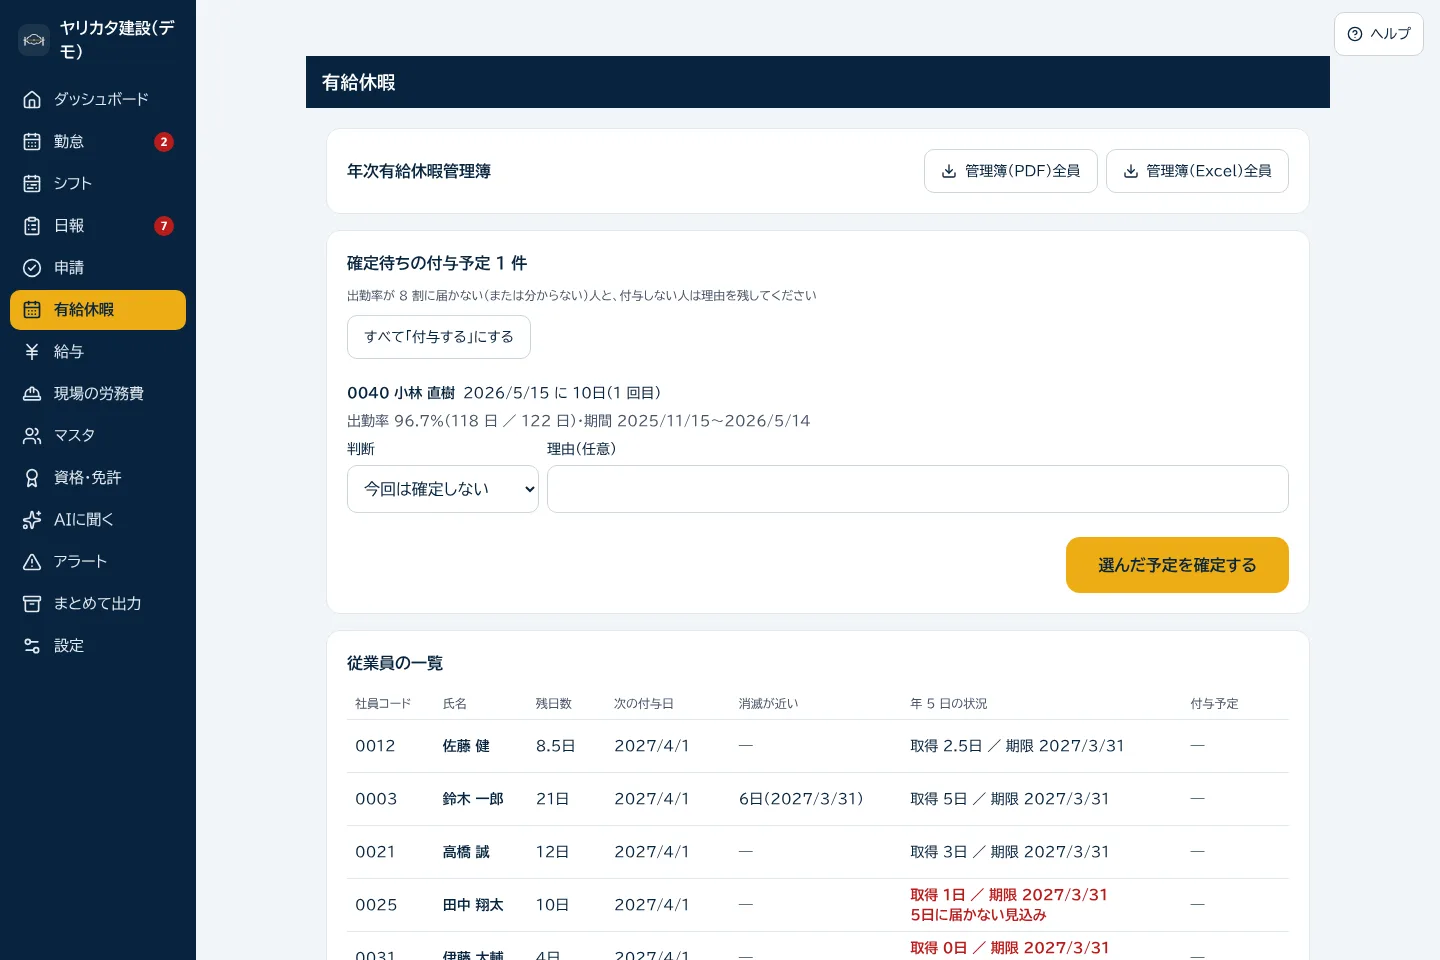Click 取得 2.5日 / 期限 2027/3/31 cell
The height and width of the screenshot is (960, 1440).
click(1017, 746)
